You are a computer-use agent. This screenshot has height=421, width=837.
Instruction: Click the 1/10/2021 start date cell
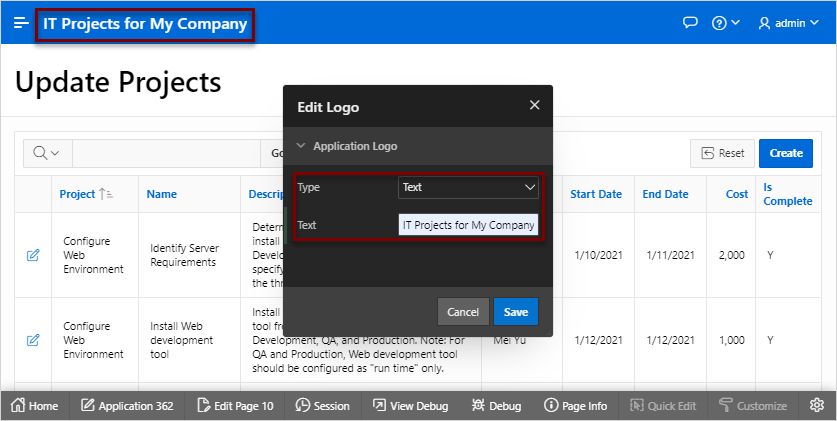(x=598, y=255)
